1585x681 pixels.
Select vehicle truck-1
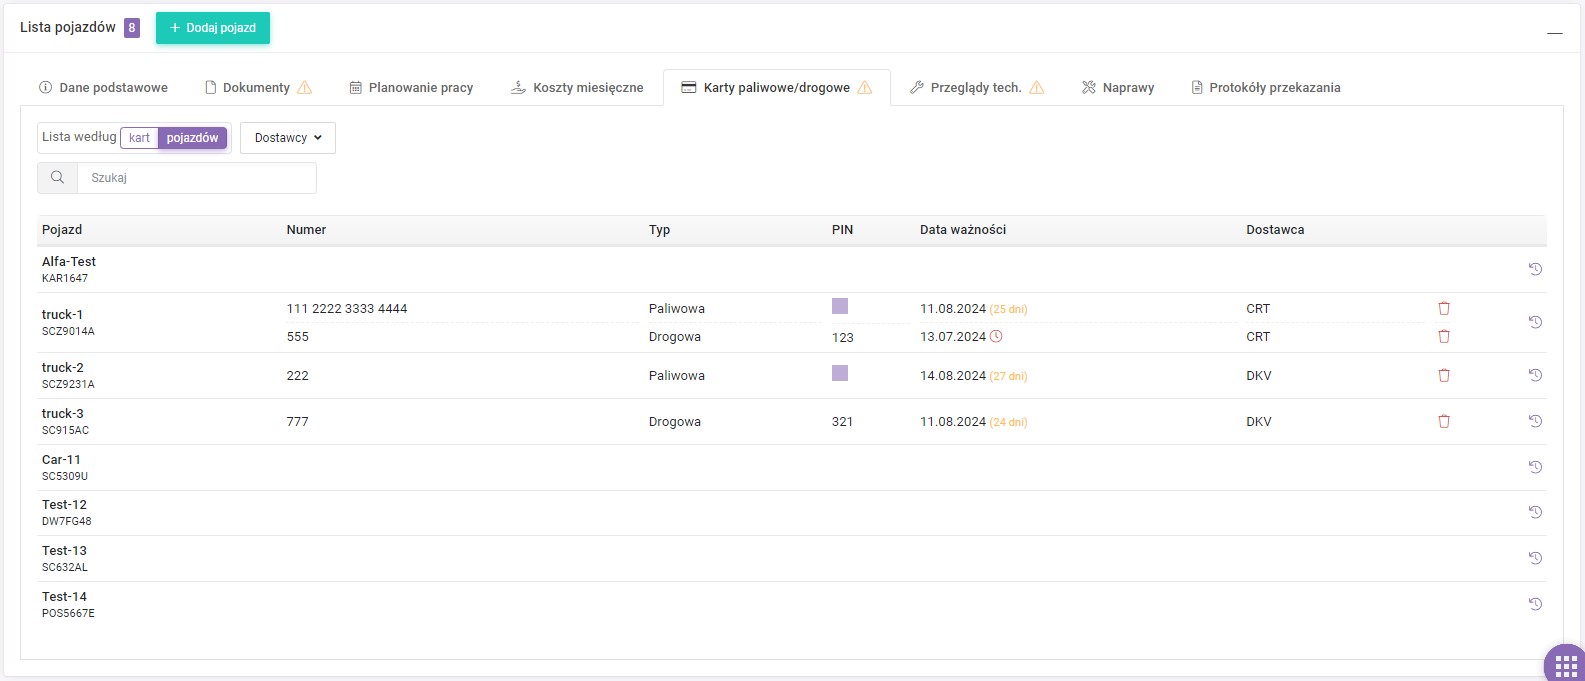coord(63,314)
